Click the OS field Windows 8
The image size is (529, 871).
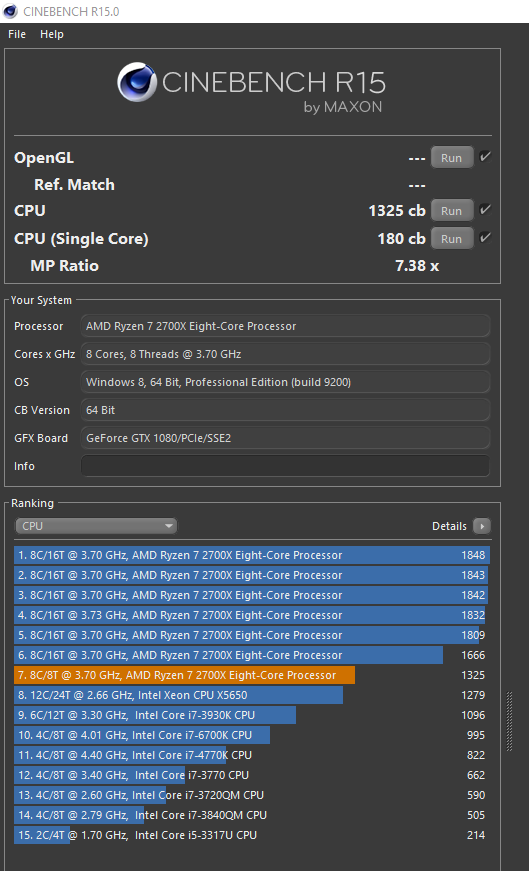(x=286, y=382)
